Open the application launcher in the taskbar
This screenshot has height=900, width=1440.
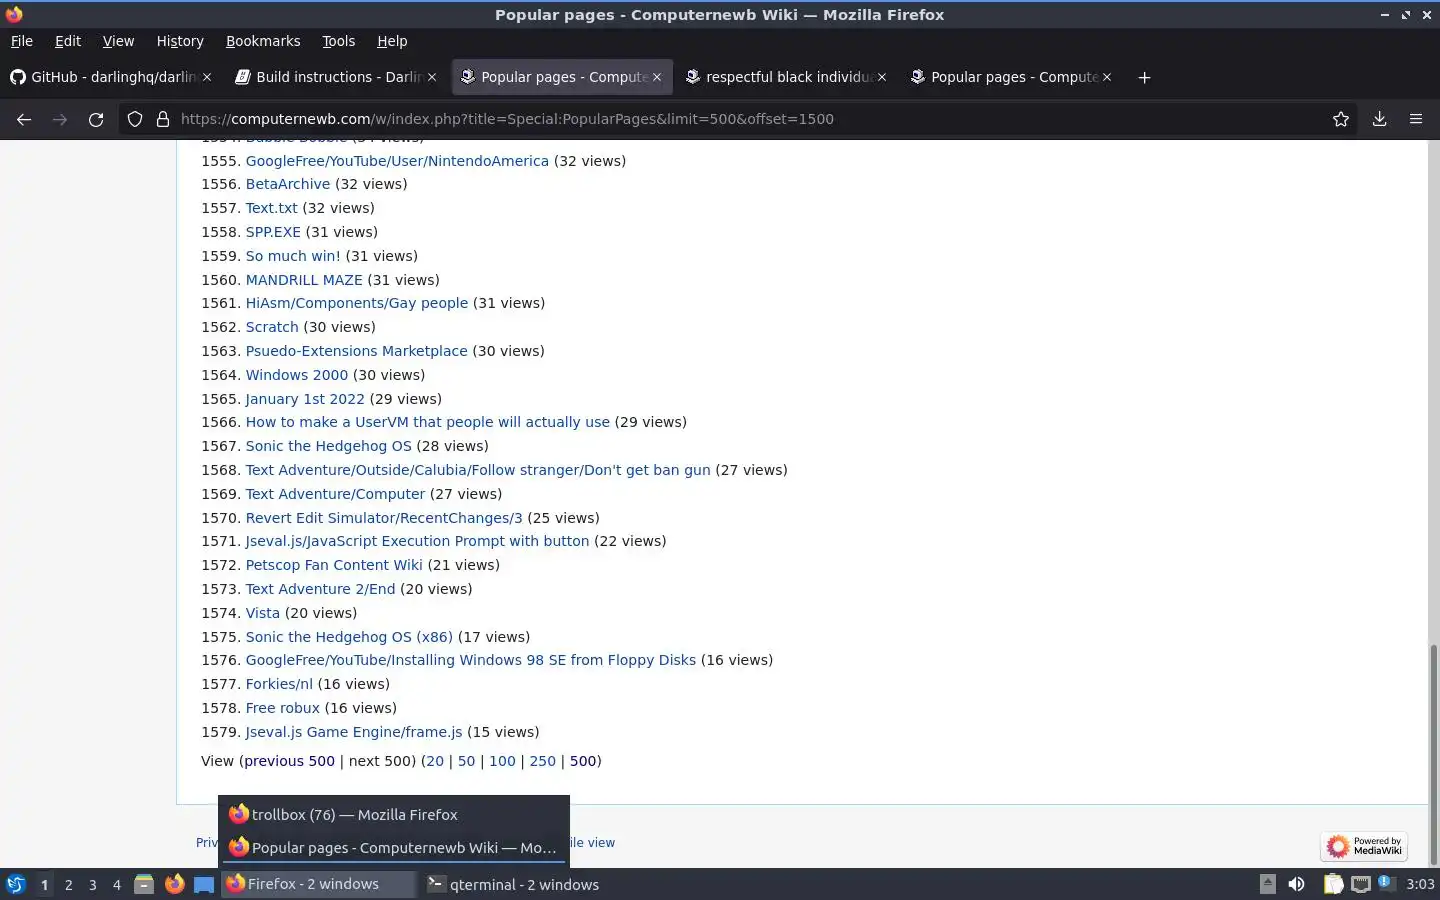pos(15,884)
